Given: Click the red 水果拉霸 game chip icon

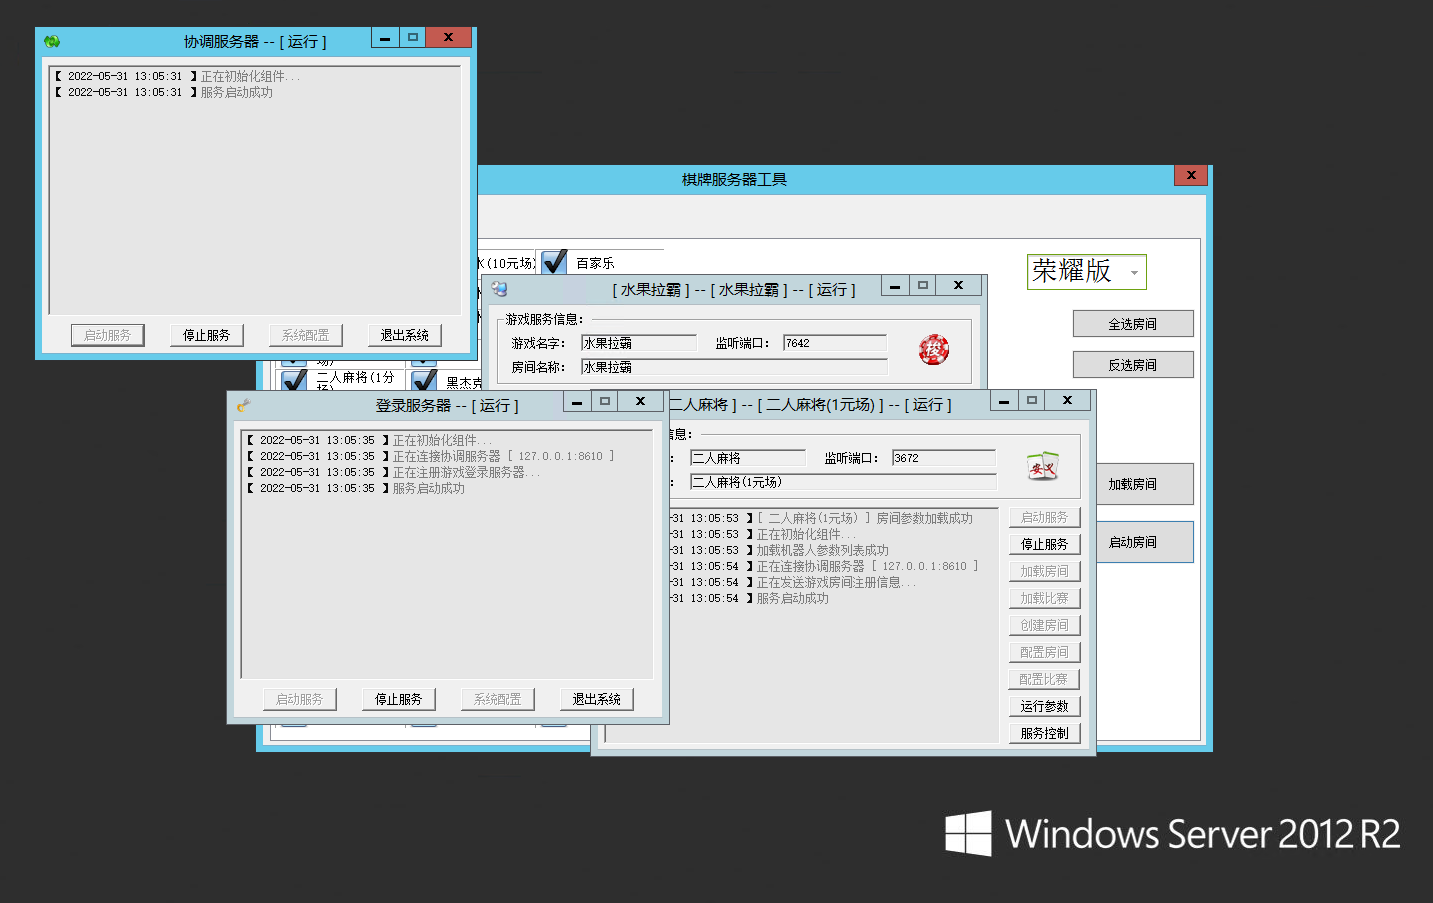Looking at the screenshot, I should (x=933, y=349).
